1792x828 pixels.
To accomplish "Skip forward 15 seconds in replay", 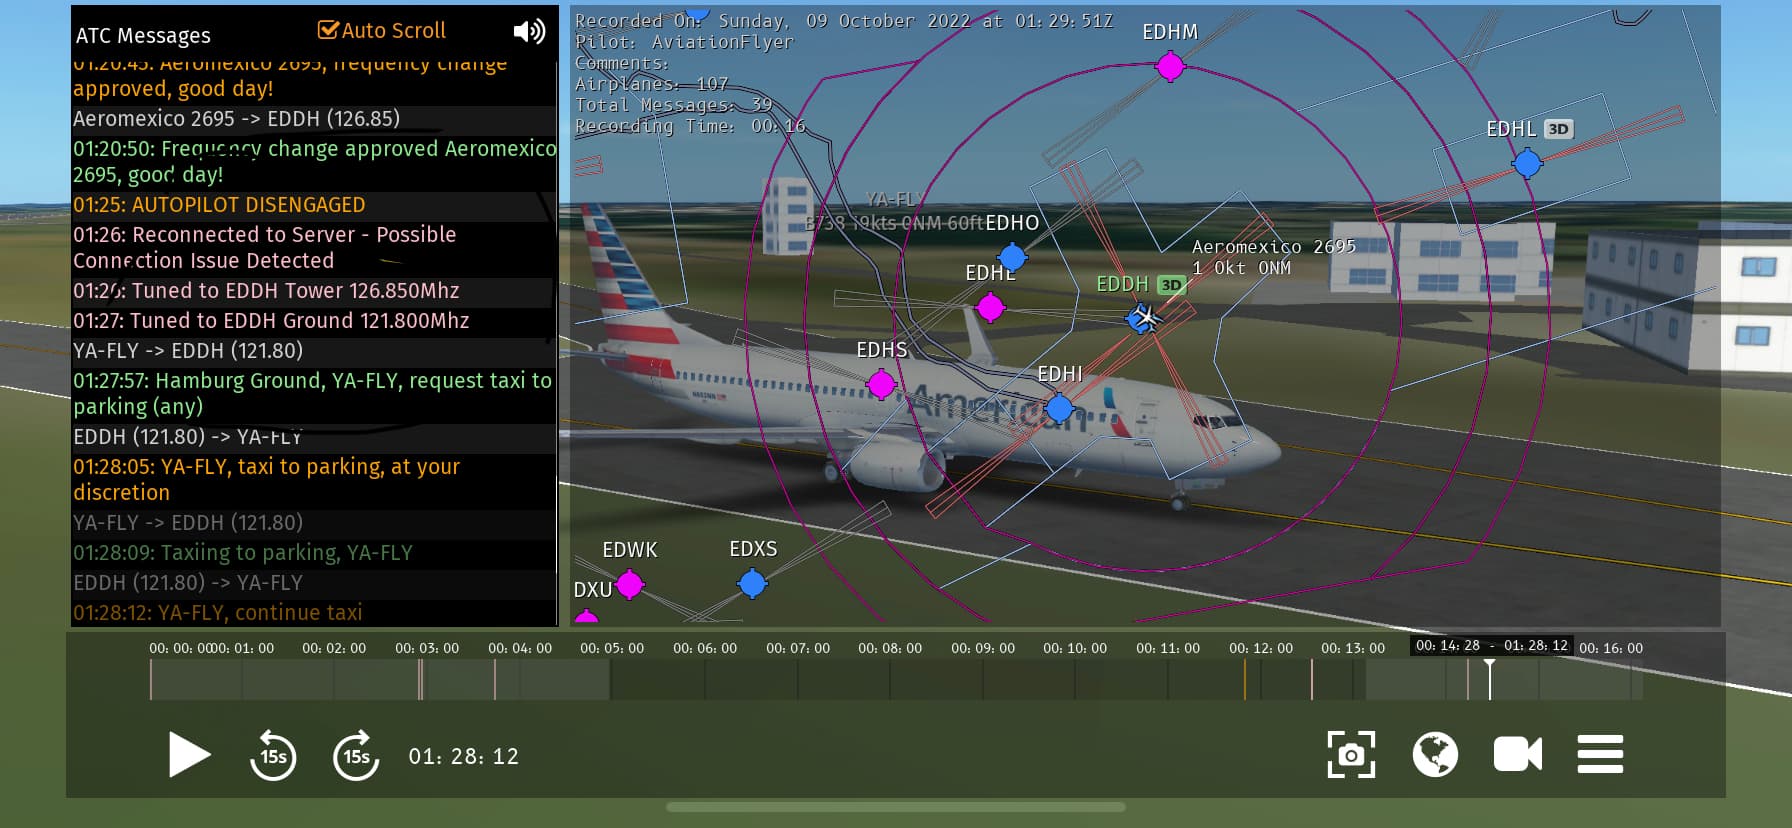I will 356,755.
